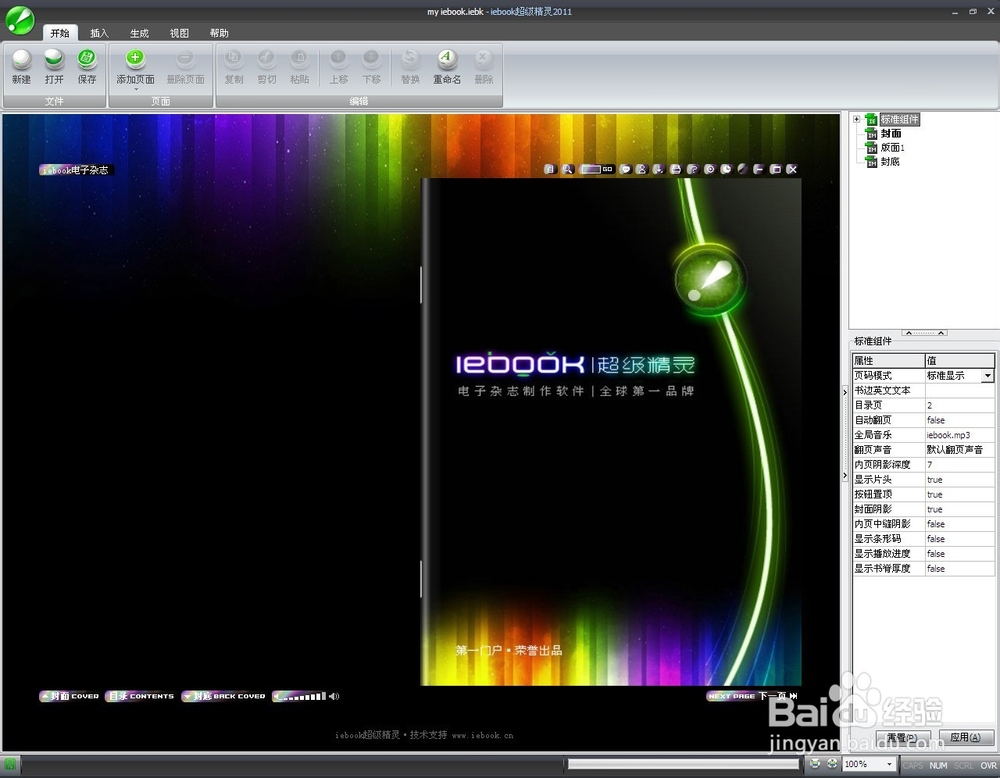The height and width of the screenshot is (778, 1000).
Task: Click the fit-width icon in status bar
Action: click(x=815, y=763)
